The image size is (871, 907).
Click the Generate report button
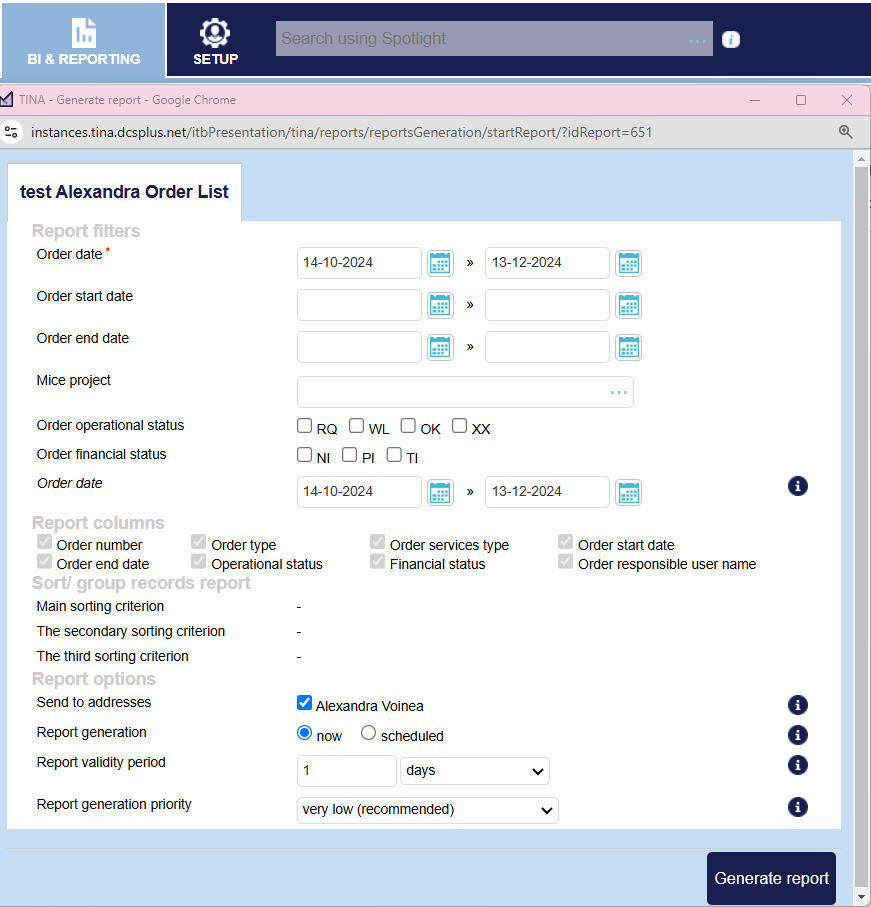coord(771,878)
